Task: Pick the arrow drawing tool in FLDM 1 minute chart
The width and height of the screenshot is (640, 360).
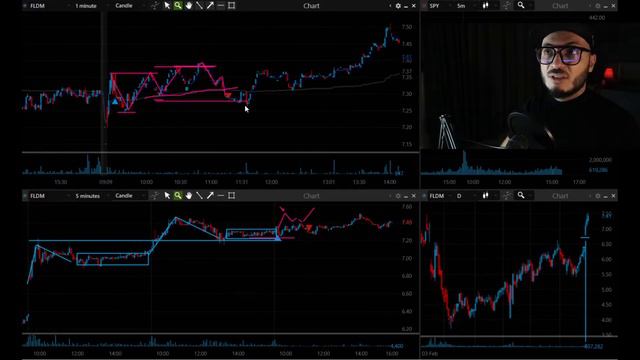Action: pos(210,6)
